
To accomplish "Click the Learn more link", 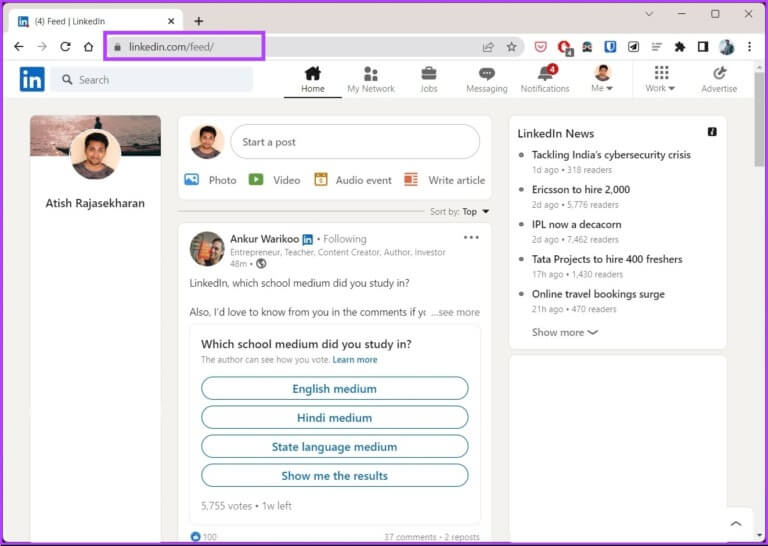I will (355, 359).
